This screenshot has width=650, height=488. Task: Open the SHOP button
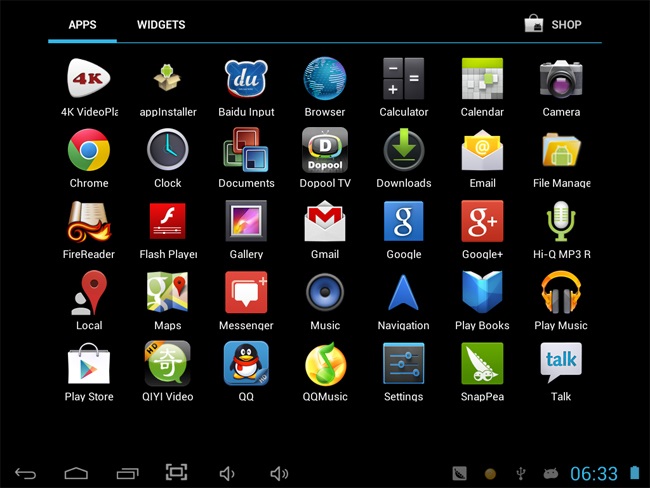coord(553,24)
